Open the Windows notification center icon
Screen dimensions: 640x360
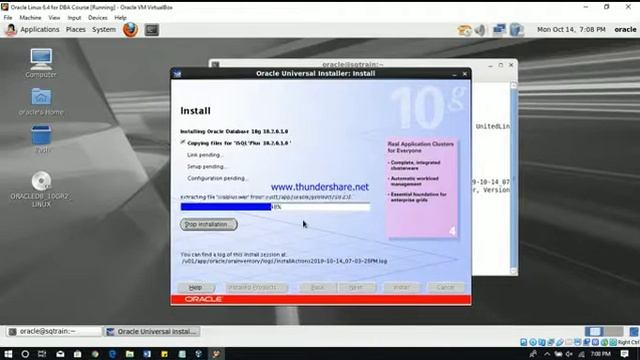pos(624,354)
